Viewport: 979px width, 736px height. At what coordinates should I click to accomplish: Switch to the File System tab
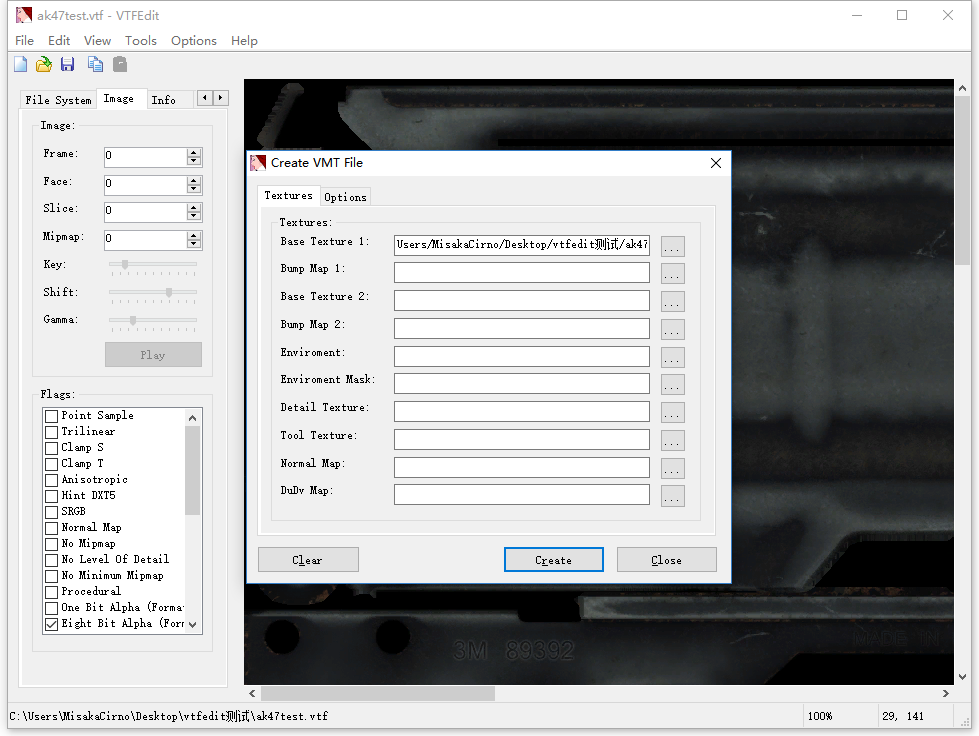[x=58, y=100]
